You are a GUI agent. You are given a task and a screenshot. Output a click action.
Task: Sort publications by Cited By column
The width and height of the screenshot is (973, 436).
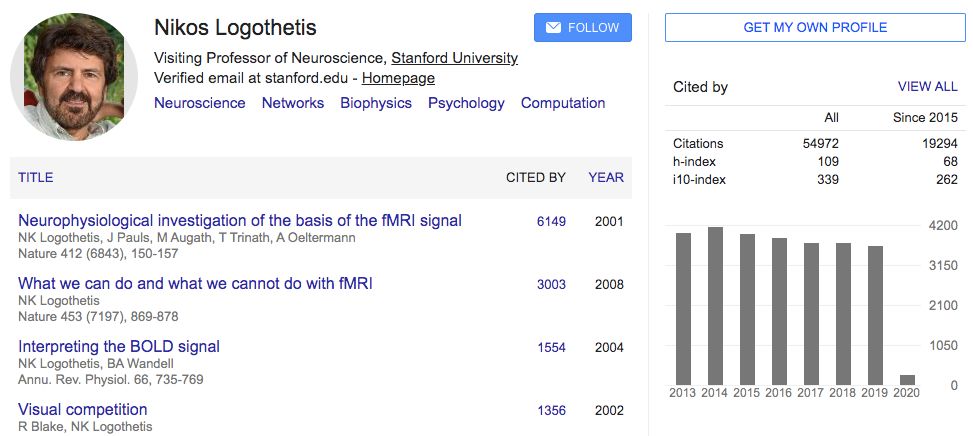[536, 178]
